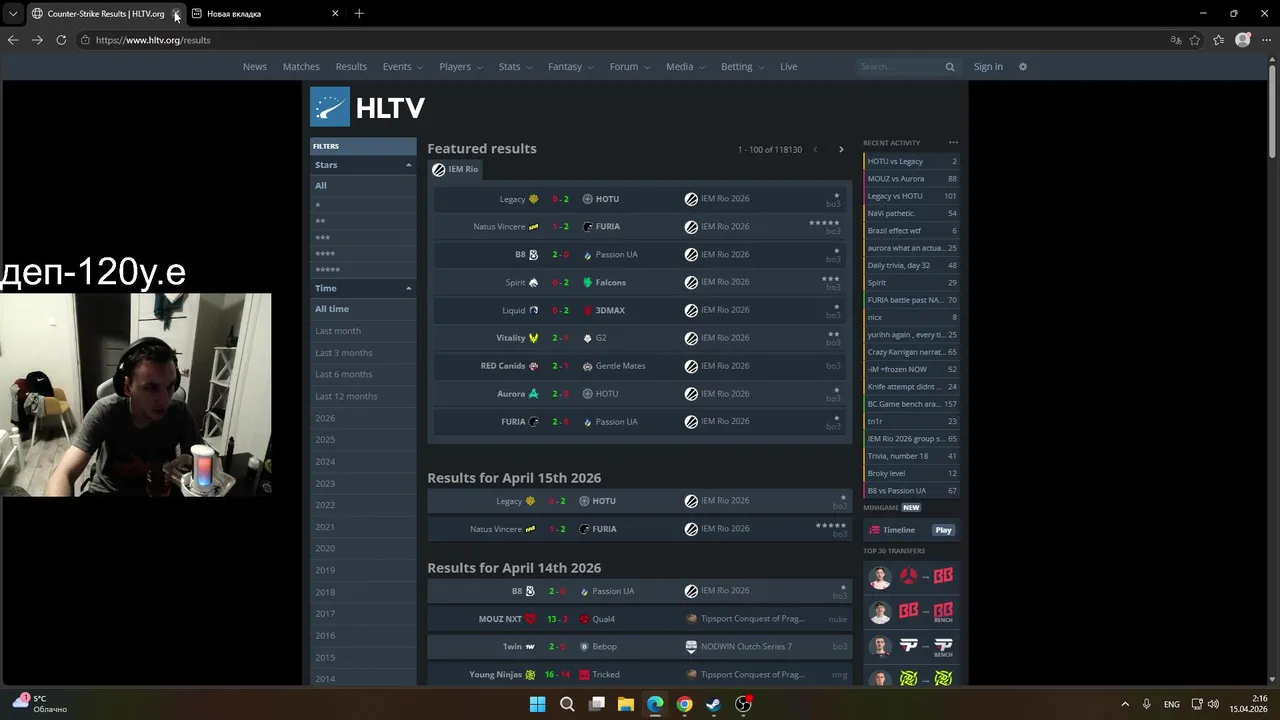Open the Fantasy dropdown menu
The width and height of the screenshot is (1280, 720).
point(571,67)
